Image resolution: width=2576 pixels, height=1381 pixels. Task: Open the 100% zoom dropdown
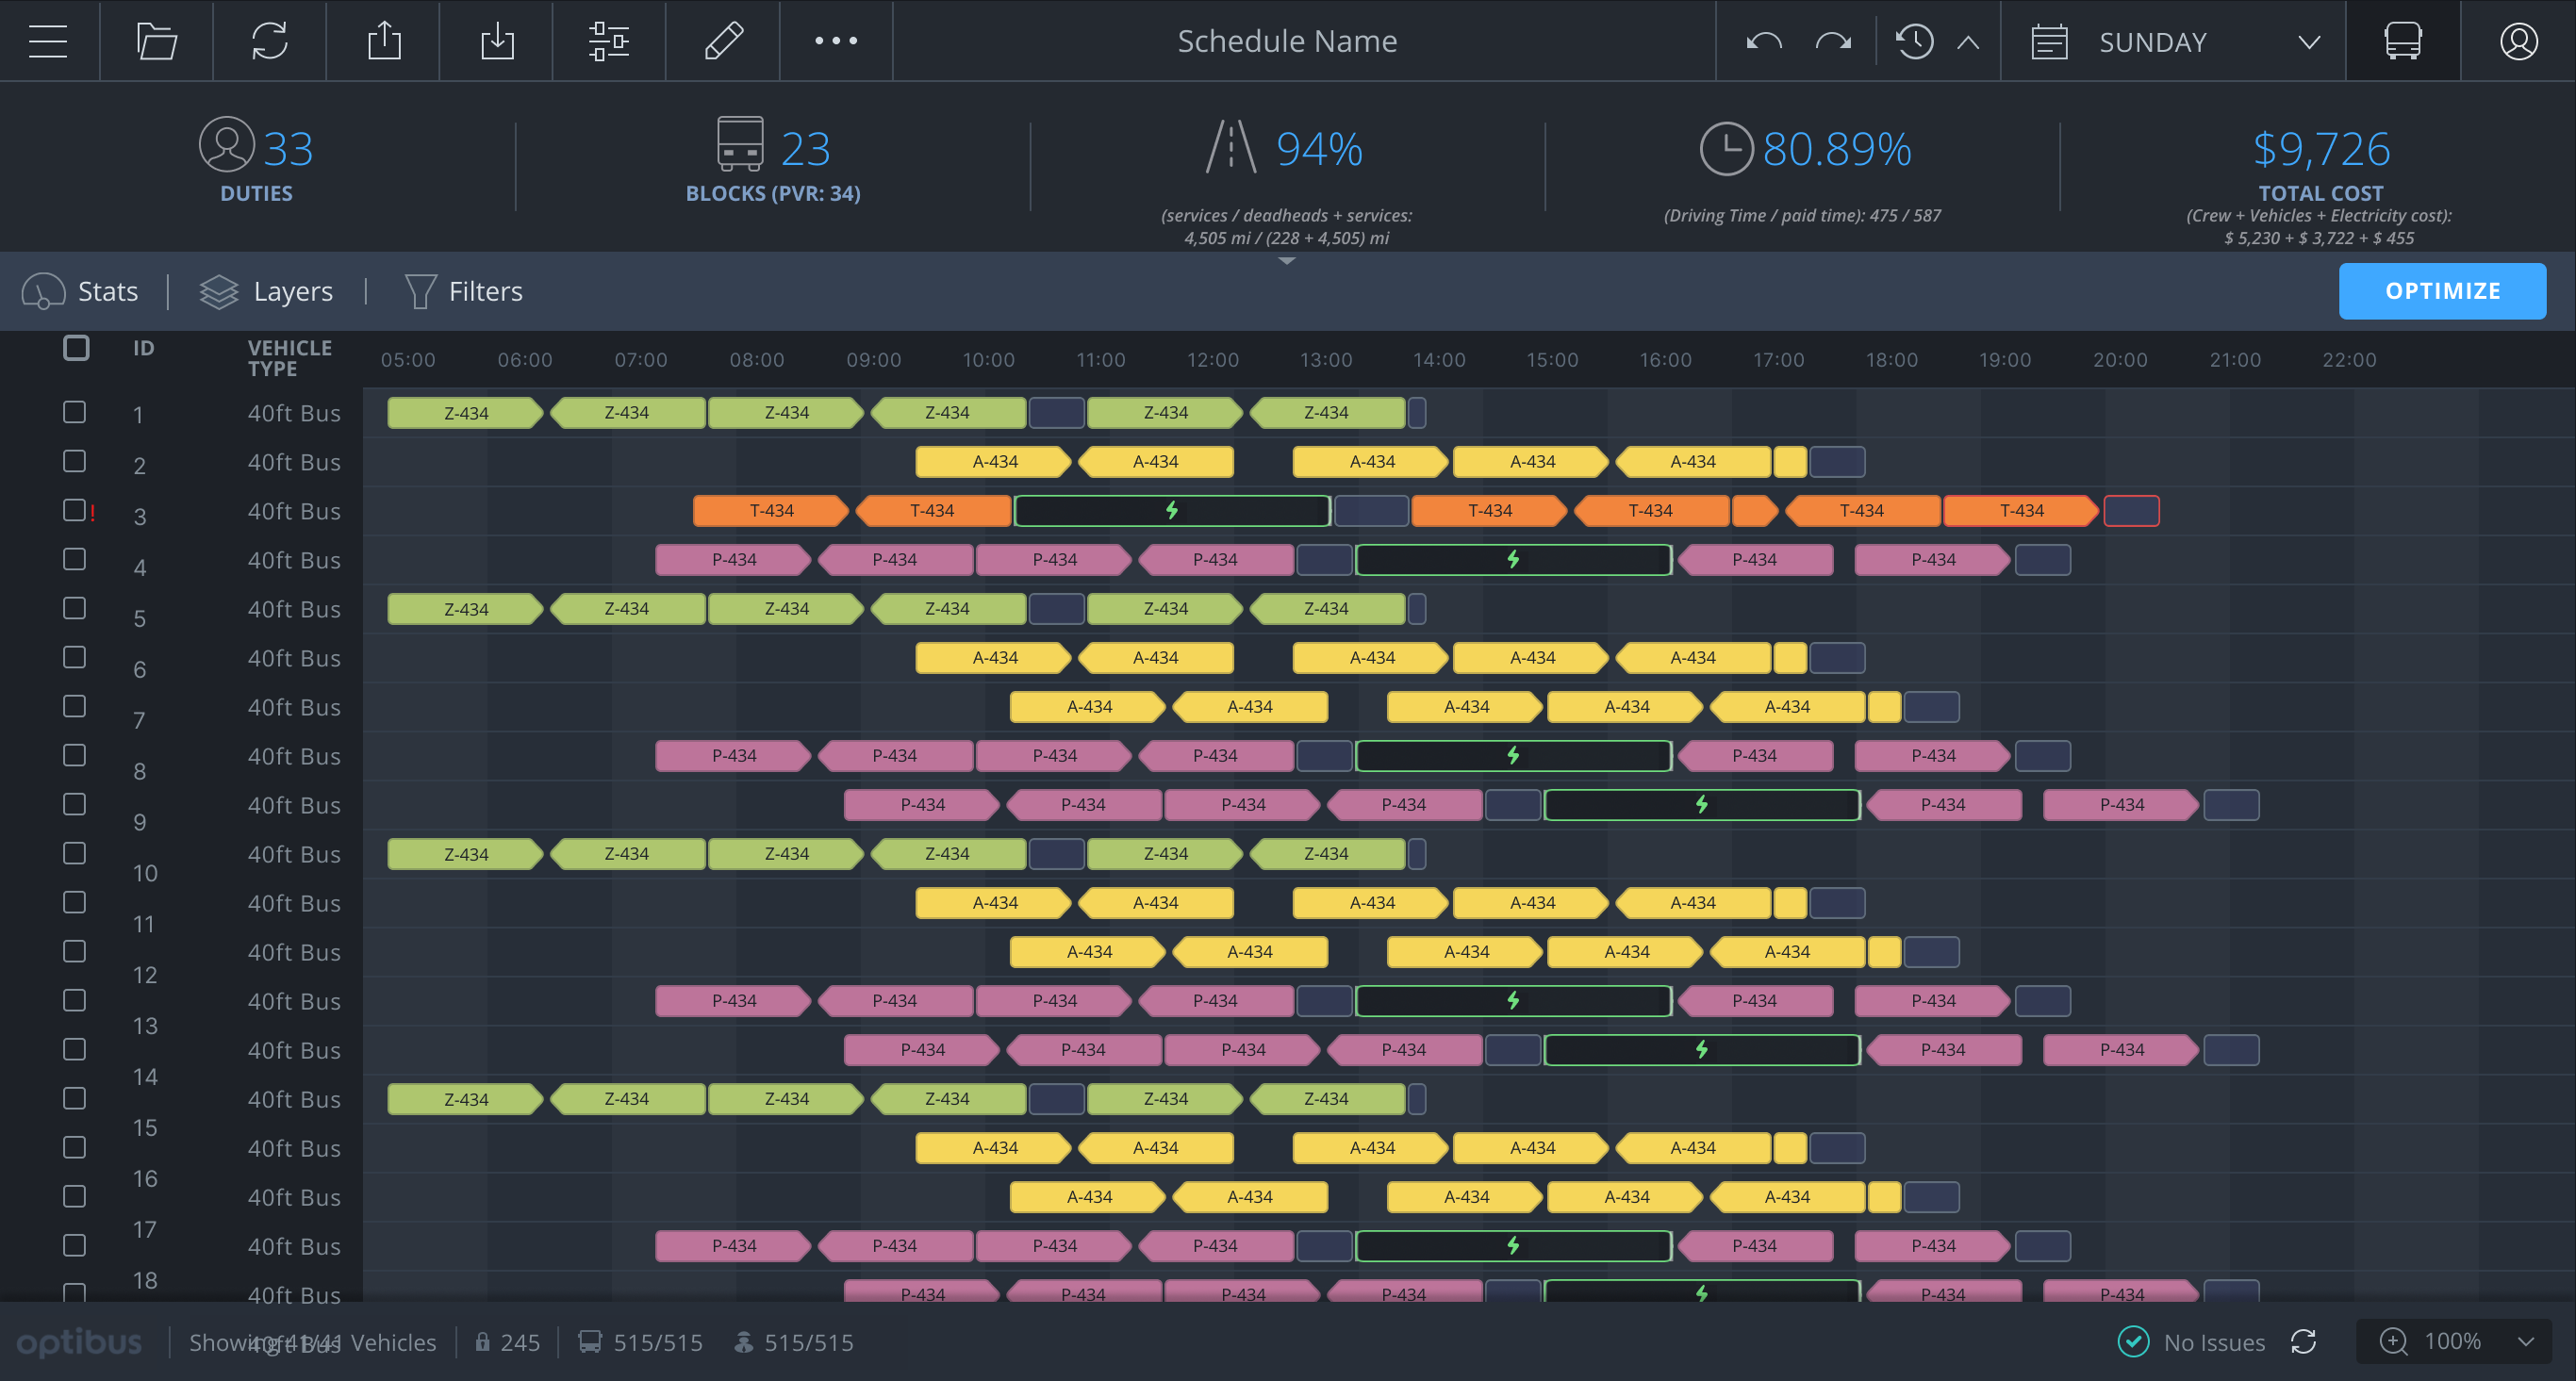(2525, 1341)
